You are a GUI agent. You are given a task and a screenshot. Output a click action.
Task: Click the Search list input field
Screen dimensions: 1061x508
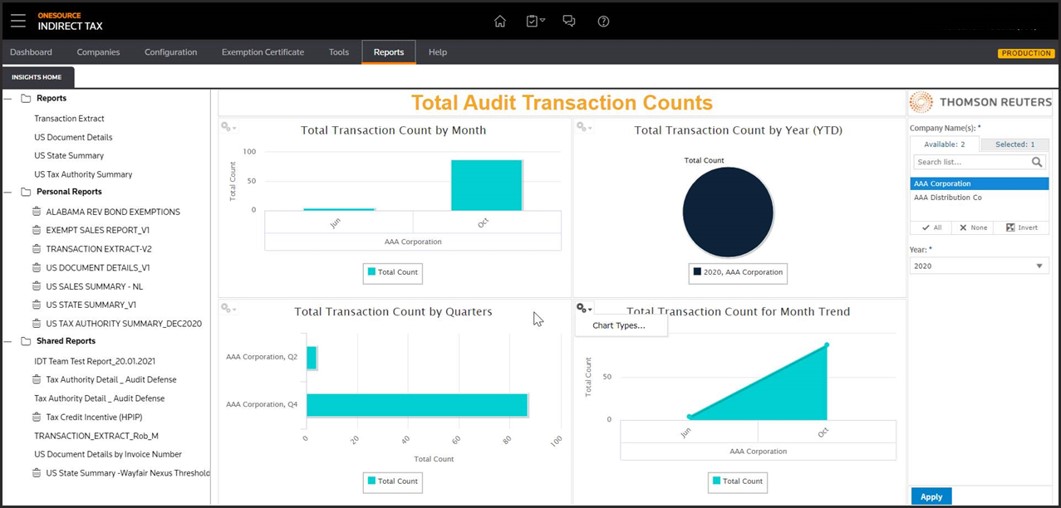coord(970,162)
